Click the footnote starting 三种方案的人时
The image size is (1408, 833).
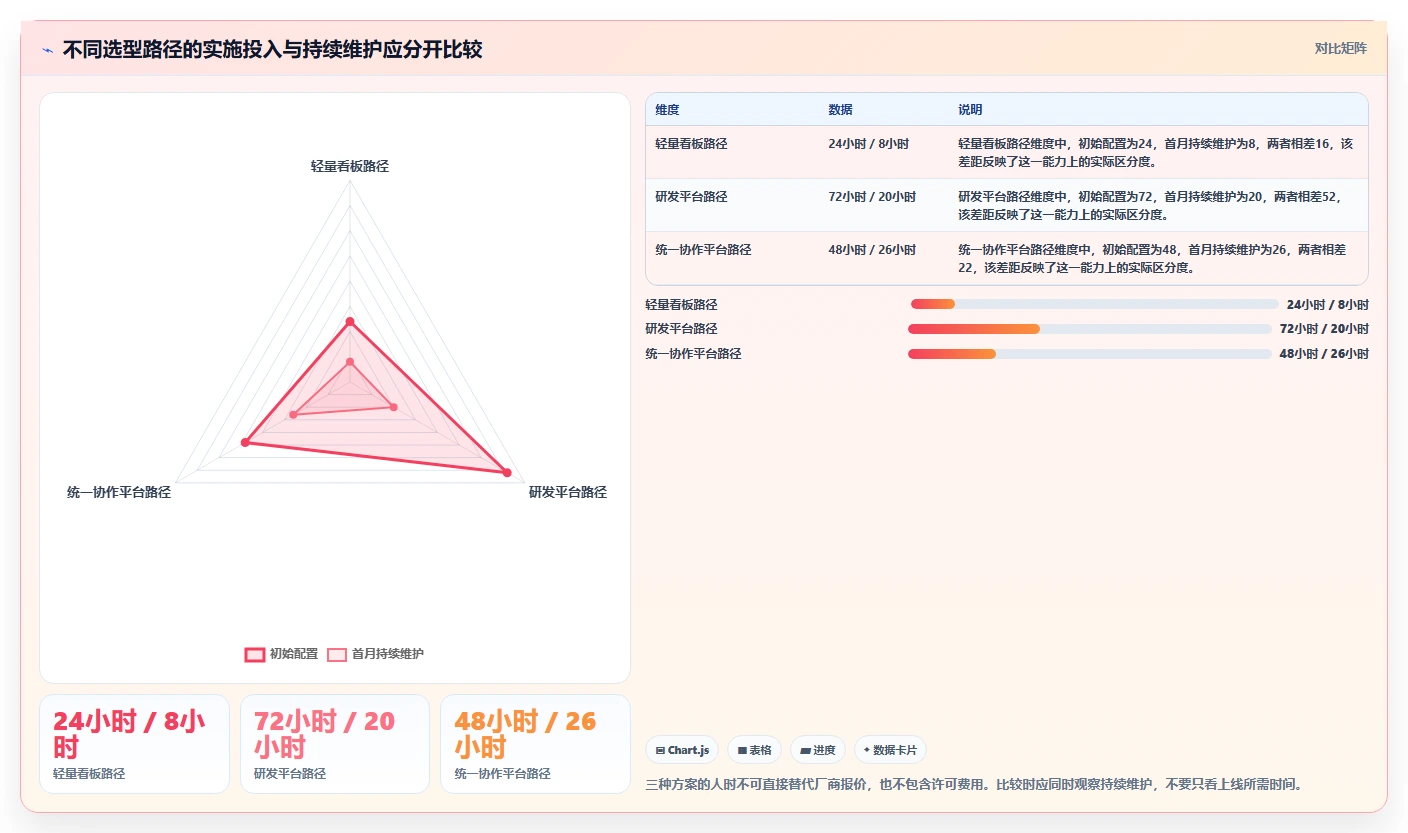click(x=975, y=784)
